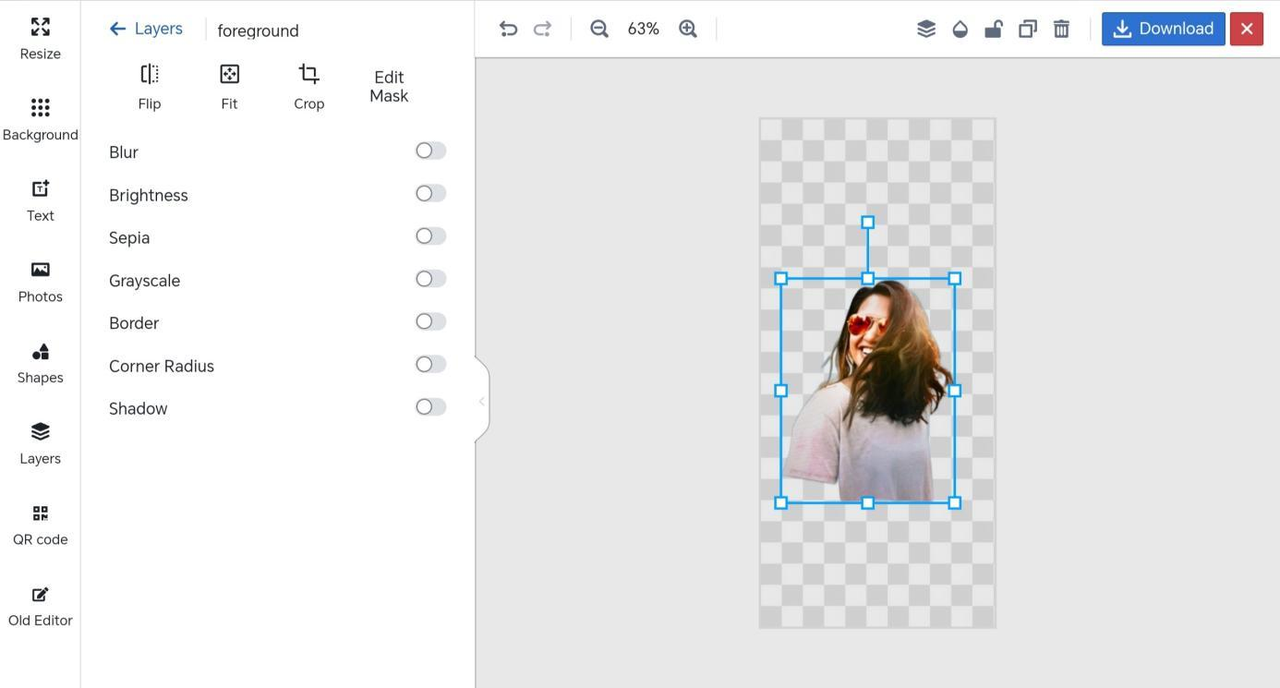This screenshot has width=1280, height=688.
Task: Collapse the side panel with arrow handle
Action: [x=482, y=401]
